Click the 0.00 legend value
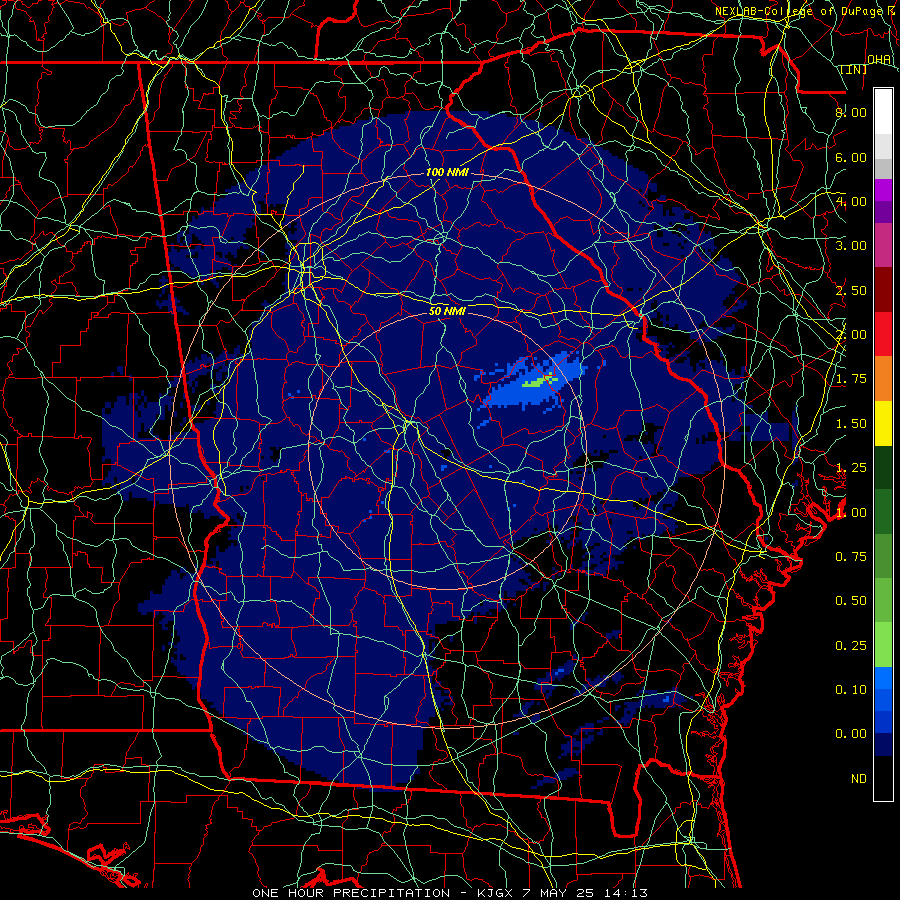900x900 pixels. (851, 734)
